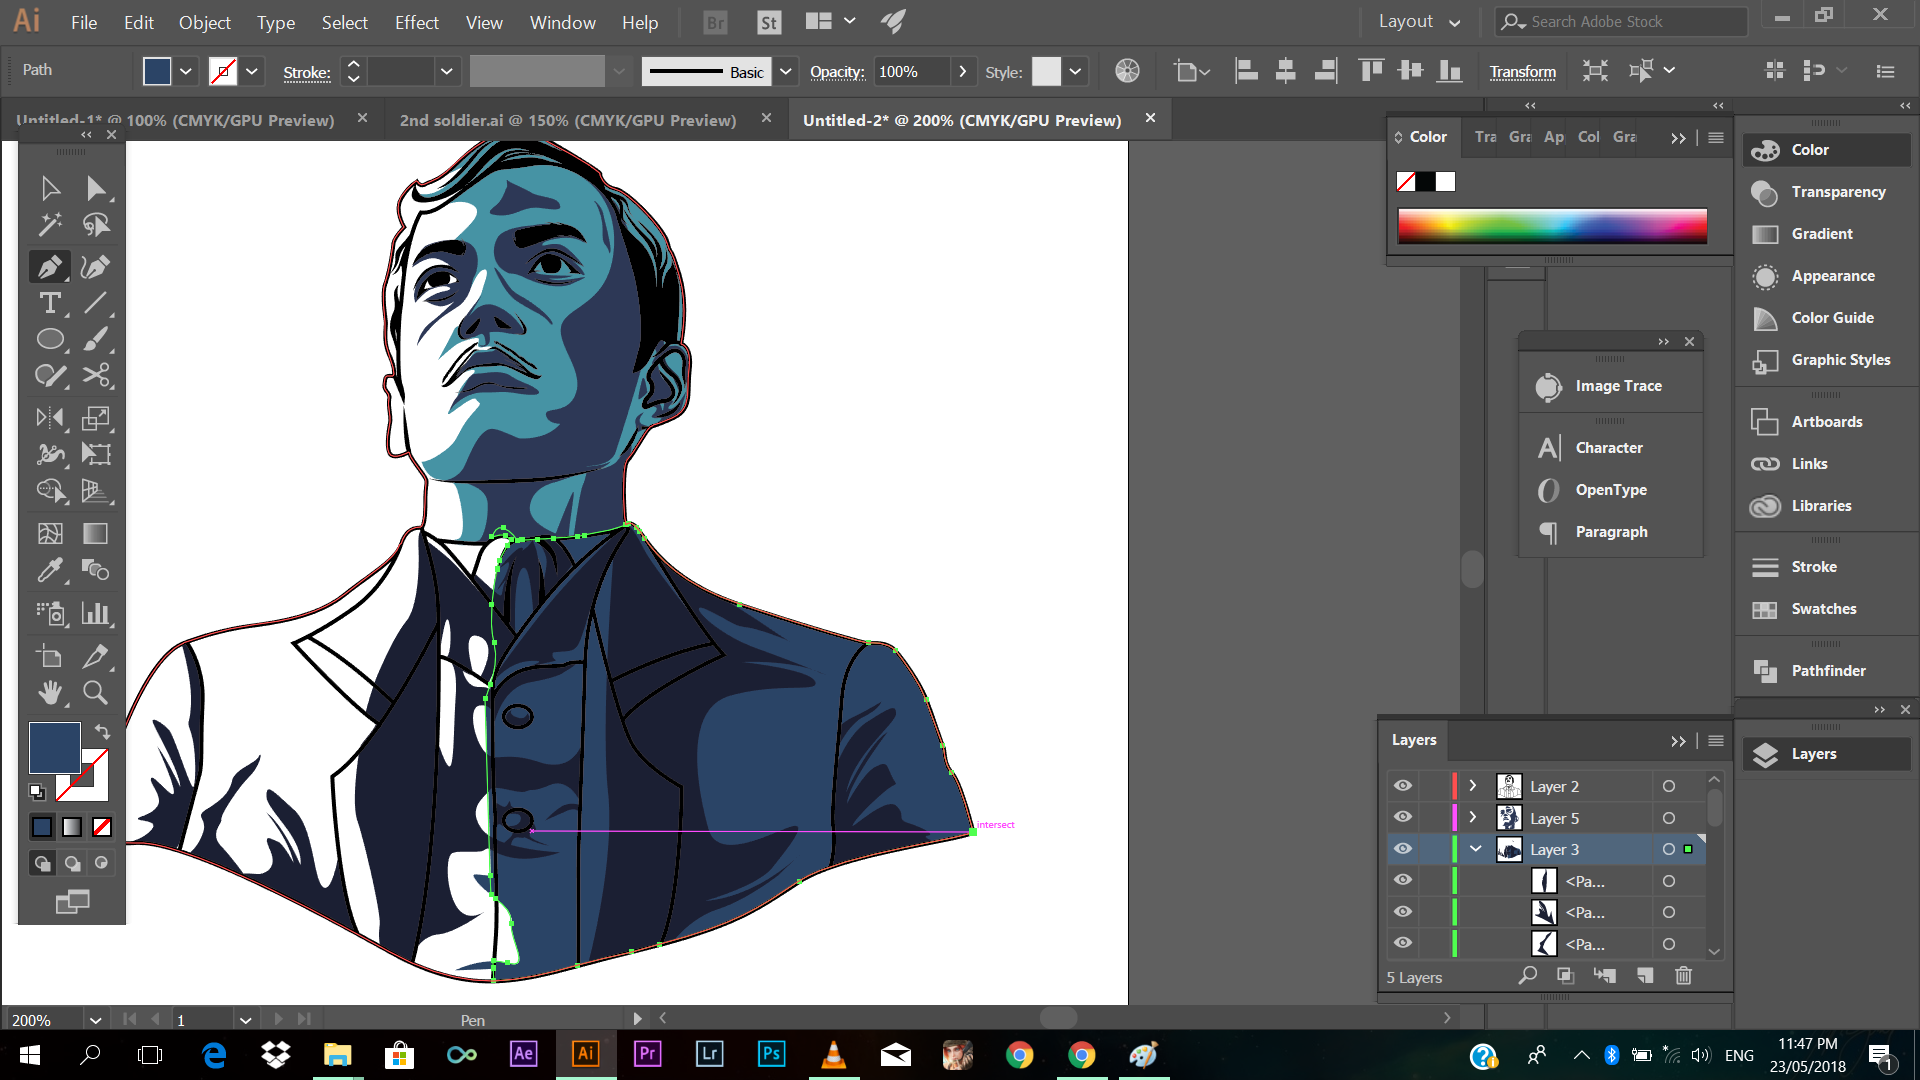The image size is (1920, 1080).
Task: Open stroke color dropdown in control bar
Action: pos(252,71)
